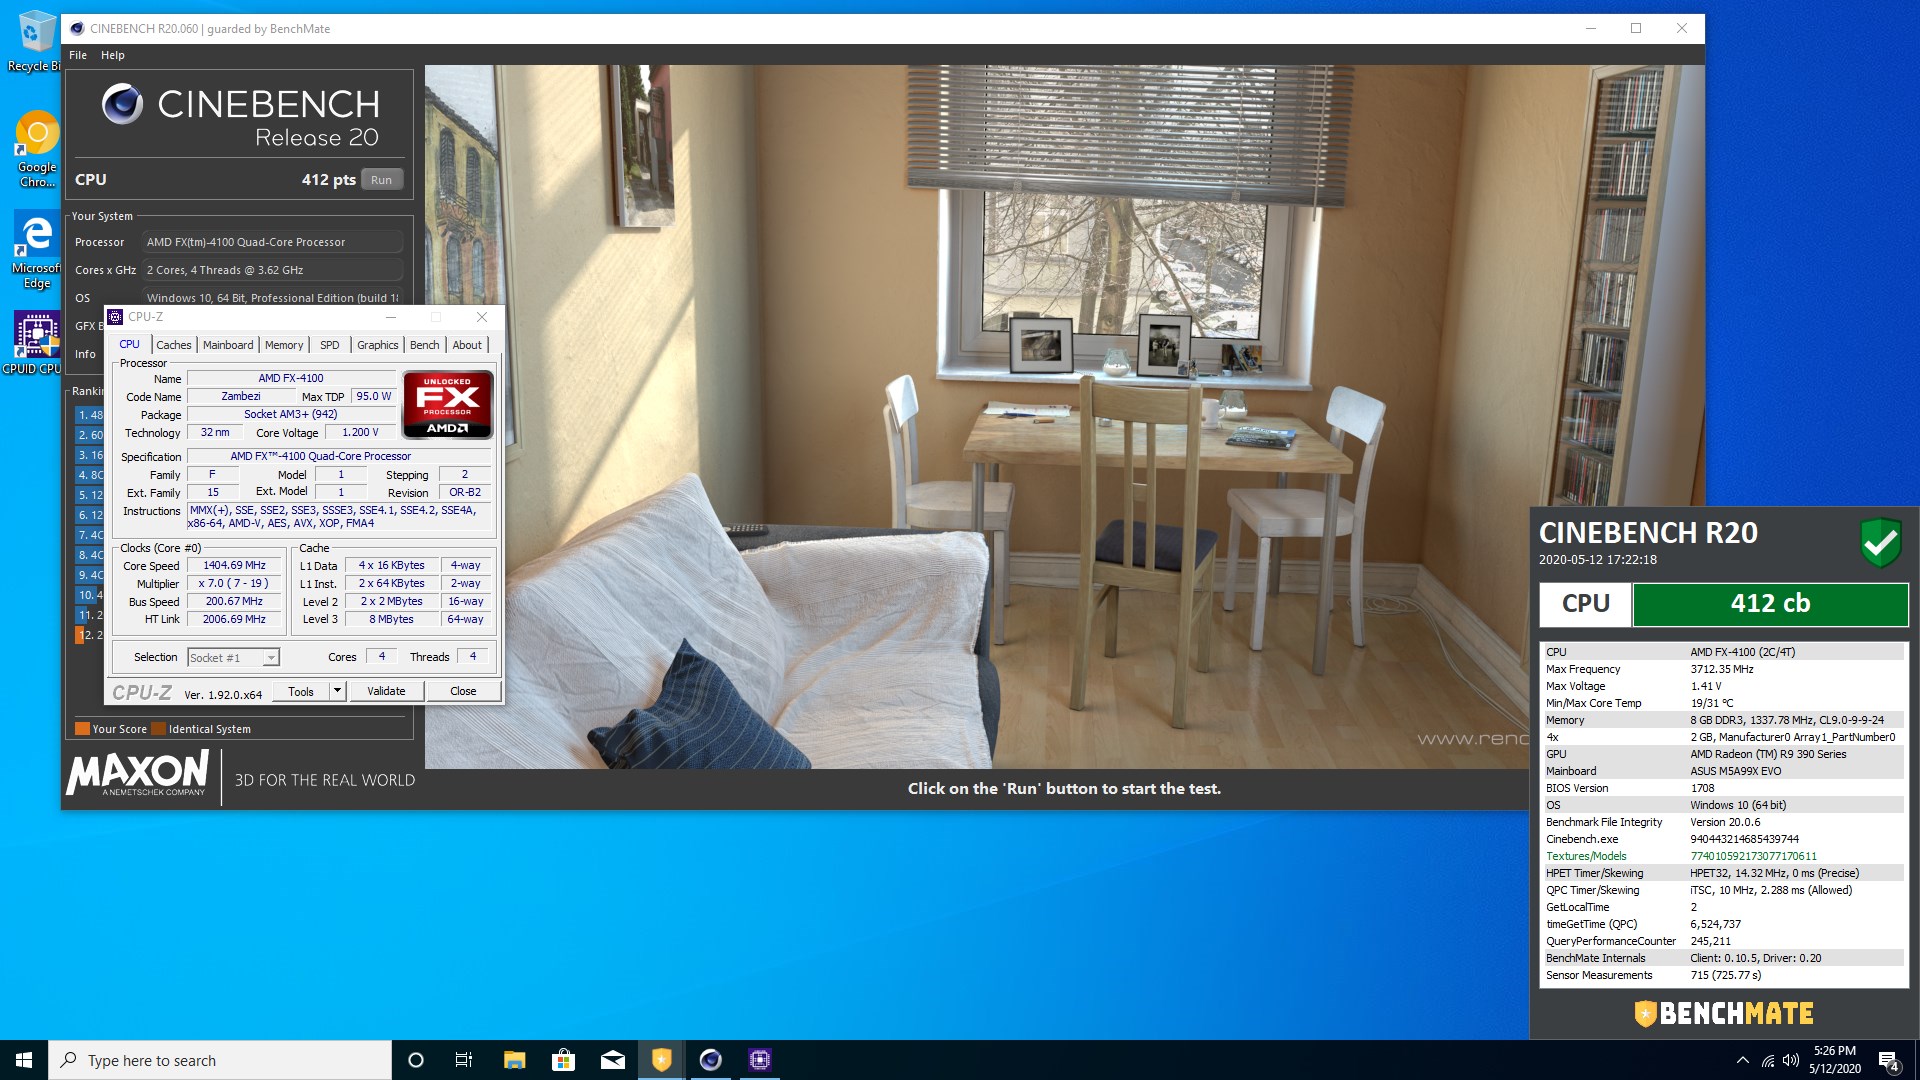
Task: Open the Mail app from the taskbar
Action: pos(612,1060)
